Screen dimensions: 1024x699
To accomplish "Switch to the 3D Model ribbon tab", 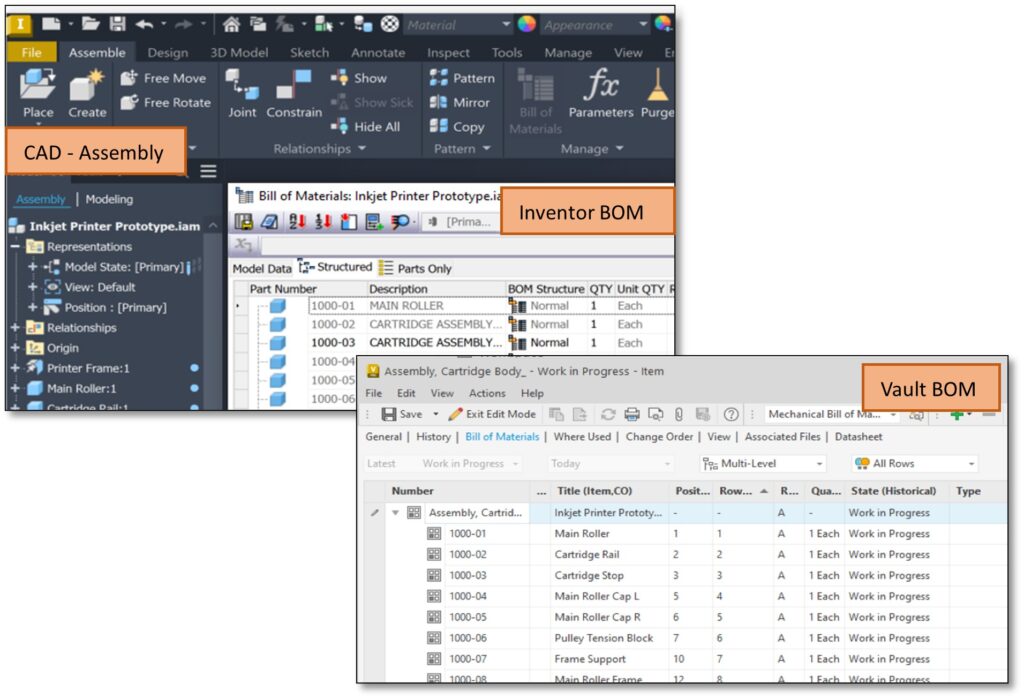I will click(239, 52).
